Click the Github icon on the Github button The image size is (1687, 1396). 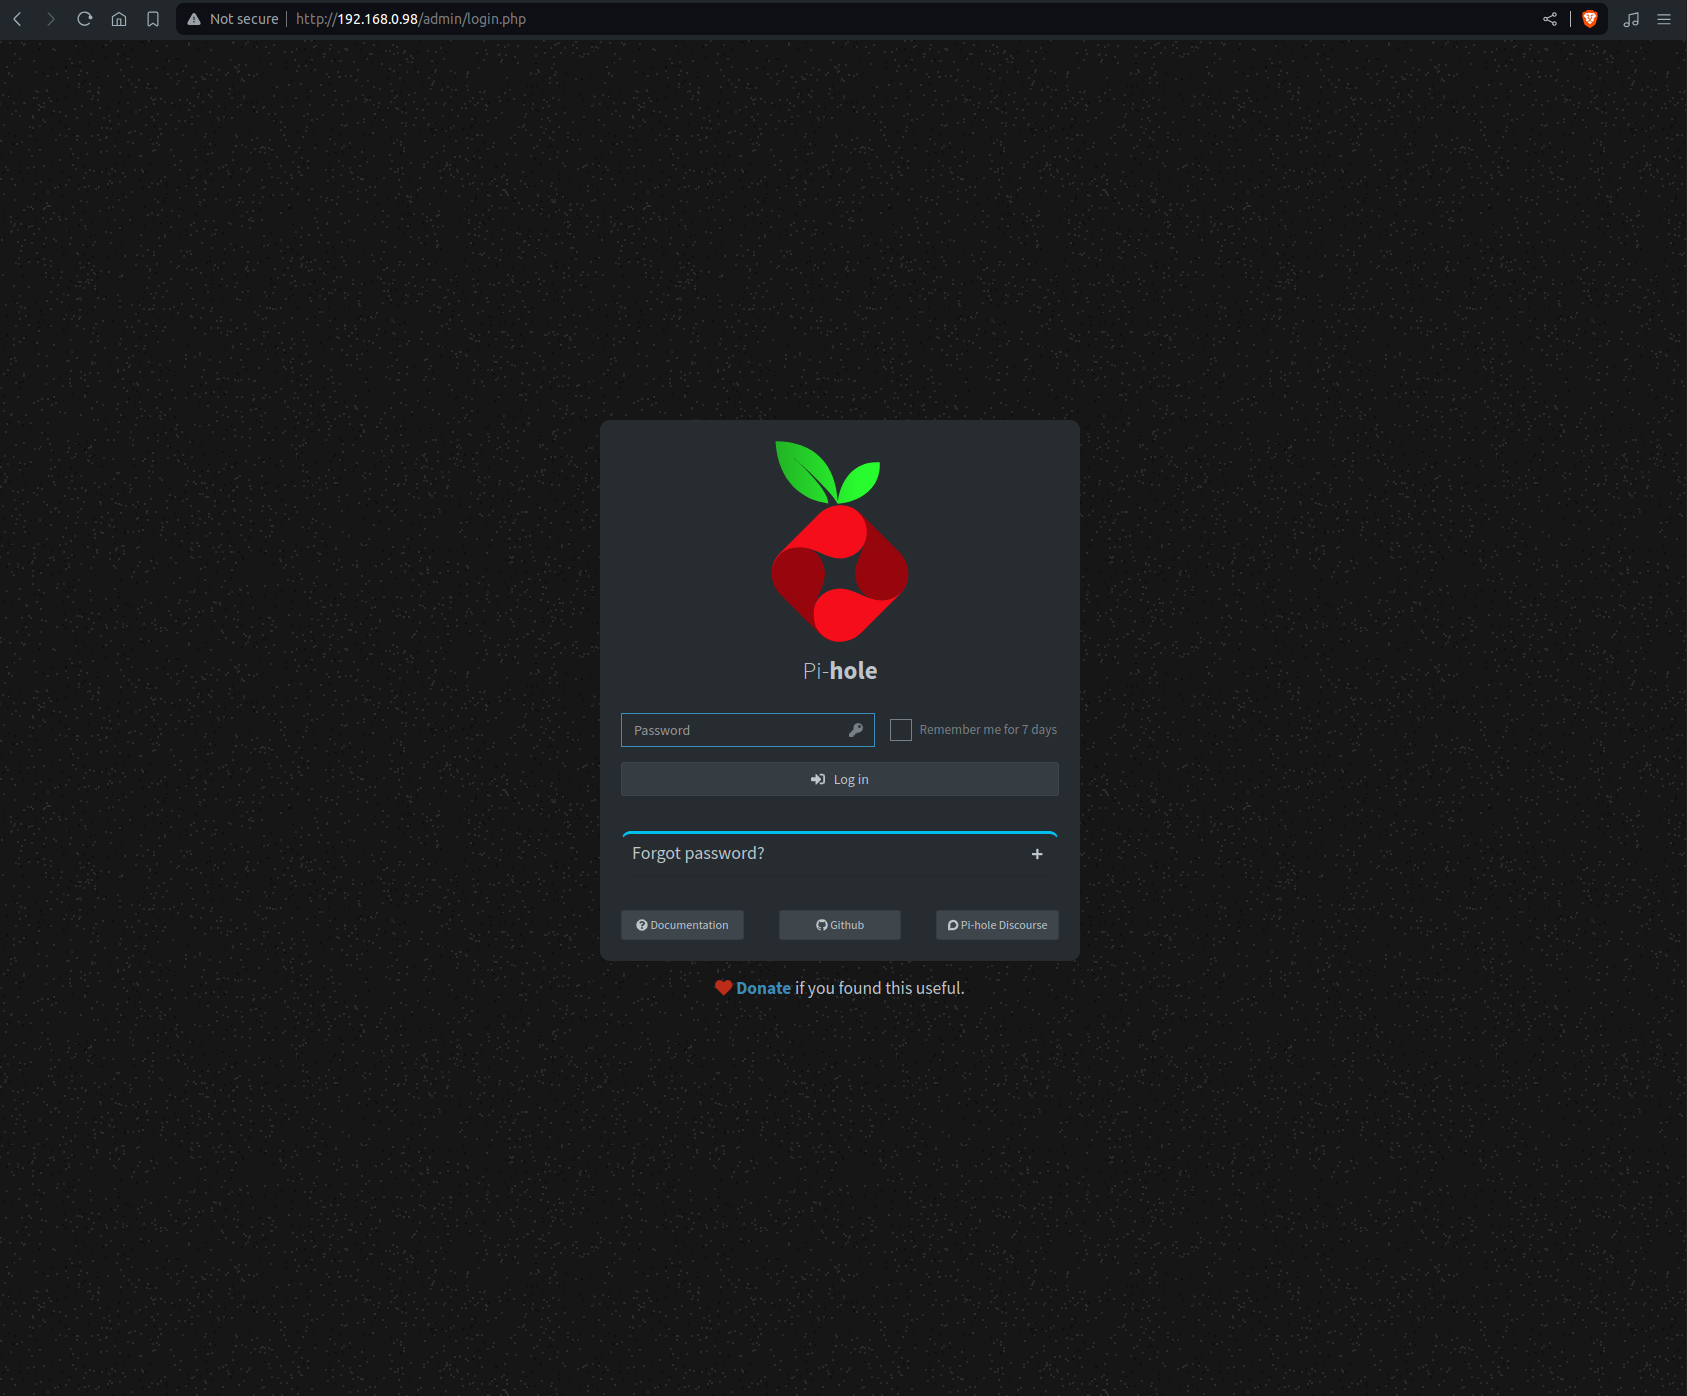(821, 925)
